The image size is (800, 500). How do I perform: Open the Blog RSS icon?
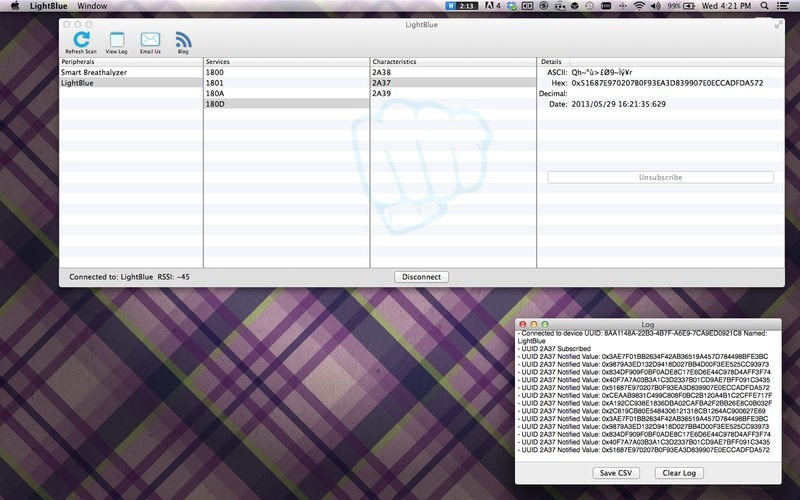click(x=183, y=39)
